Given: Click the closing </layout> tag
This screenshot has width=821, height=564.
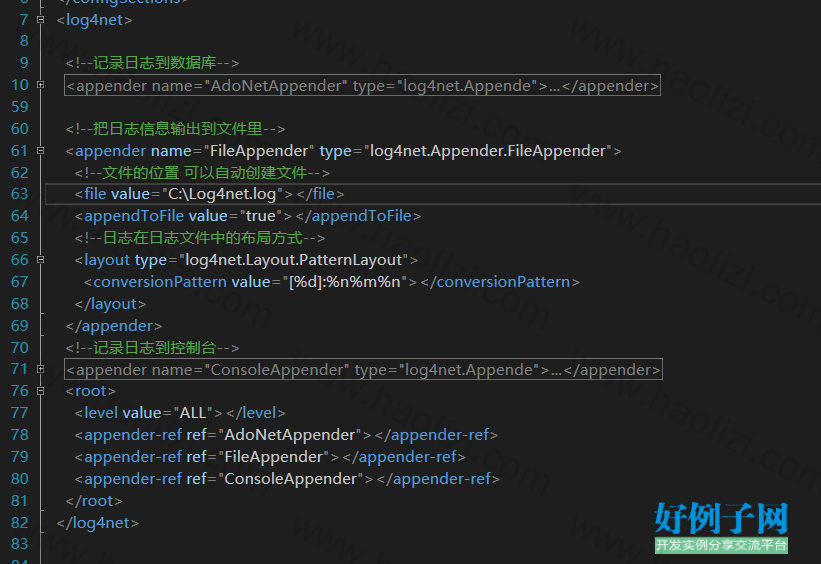Looking at the screenshot, I should 110,304.
